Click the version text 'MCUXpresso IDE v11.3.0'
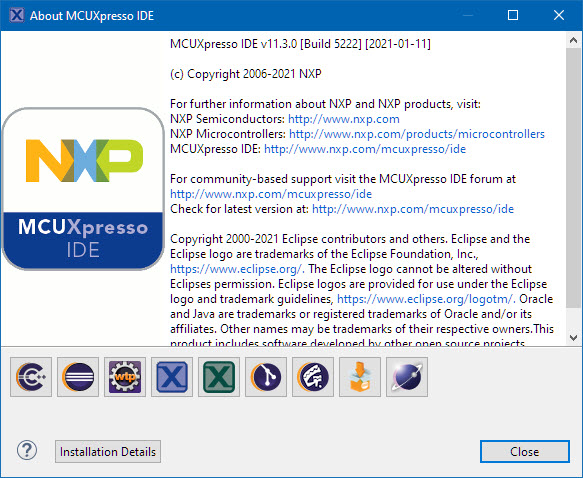 [233, 44]
